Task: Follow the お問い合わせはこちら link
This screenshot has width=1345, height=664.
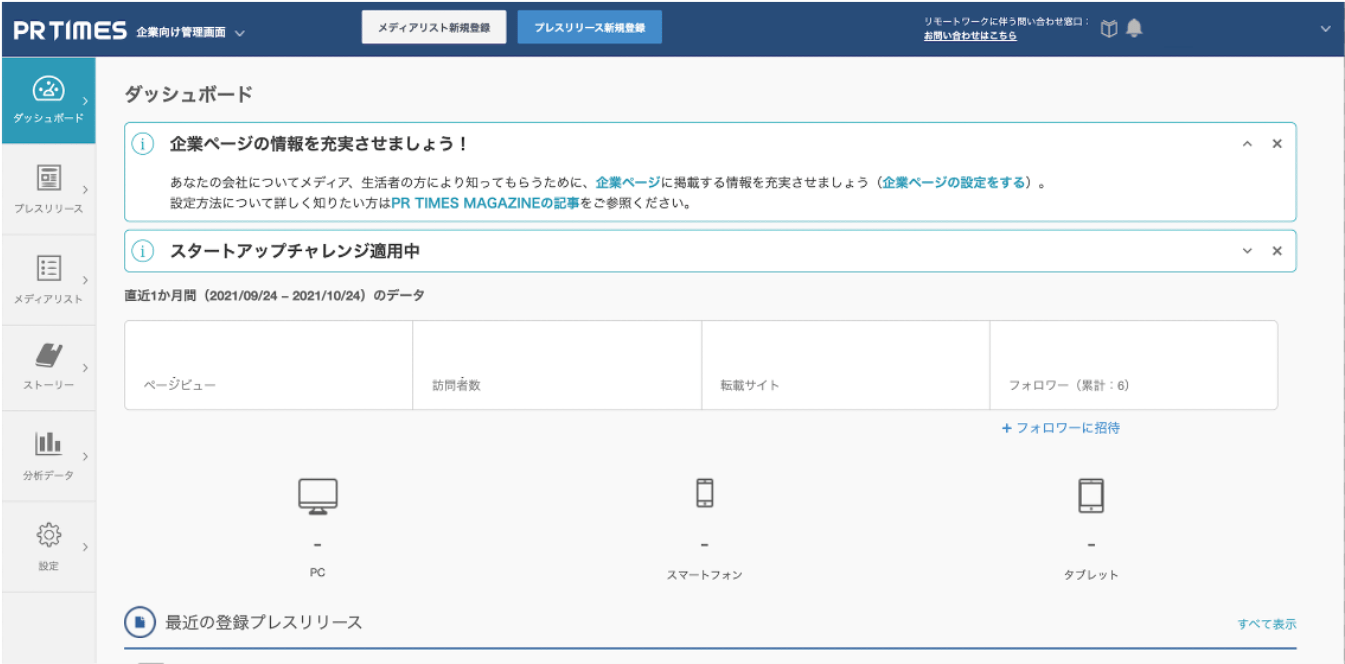Action: 970,36
